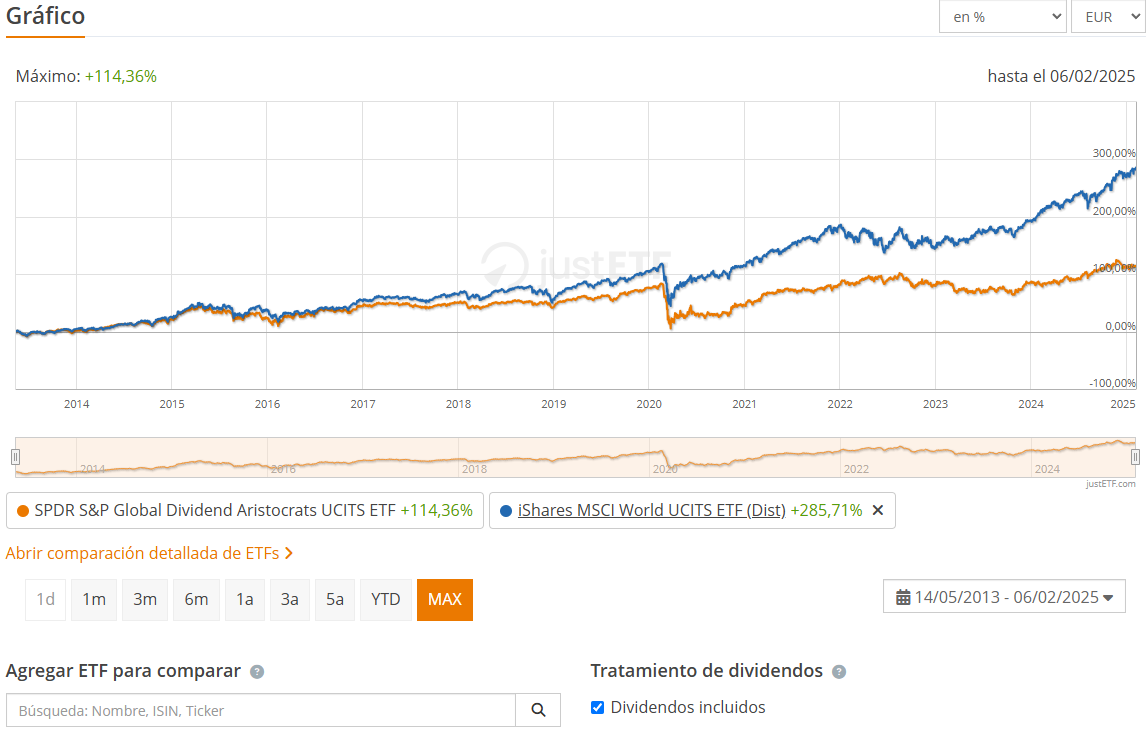The width and height of the screenshot is (1147, 730).
Task: Click the arrow after Abrir comparación detallada
Action: coord(289,553)
